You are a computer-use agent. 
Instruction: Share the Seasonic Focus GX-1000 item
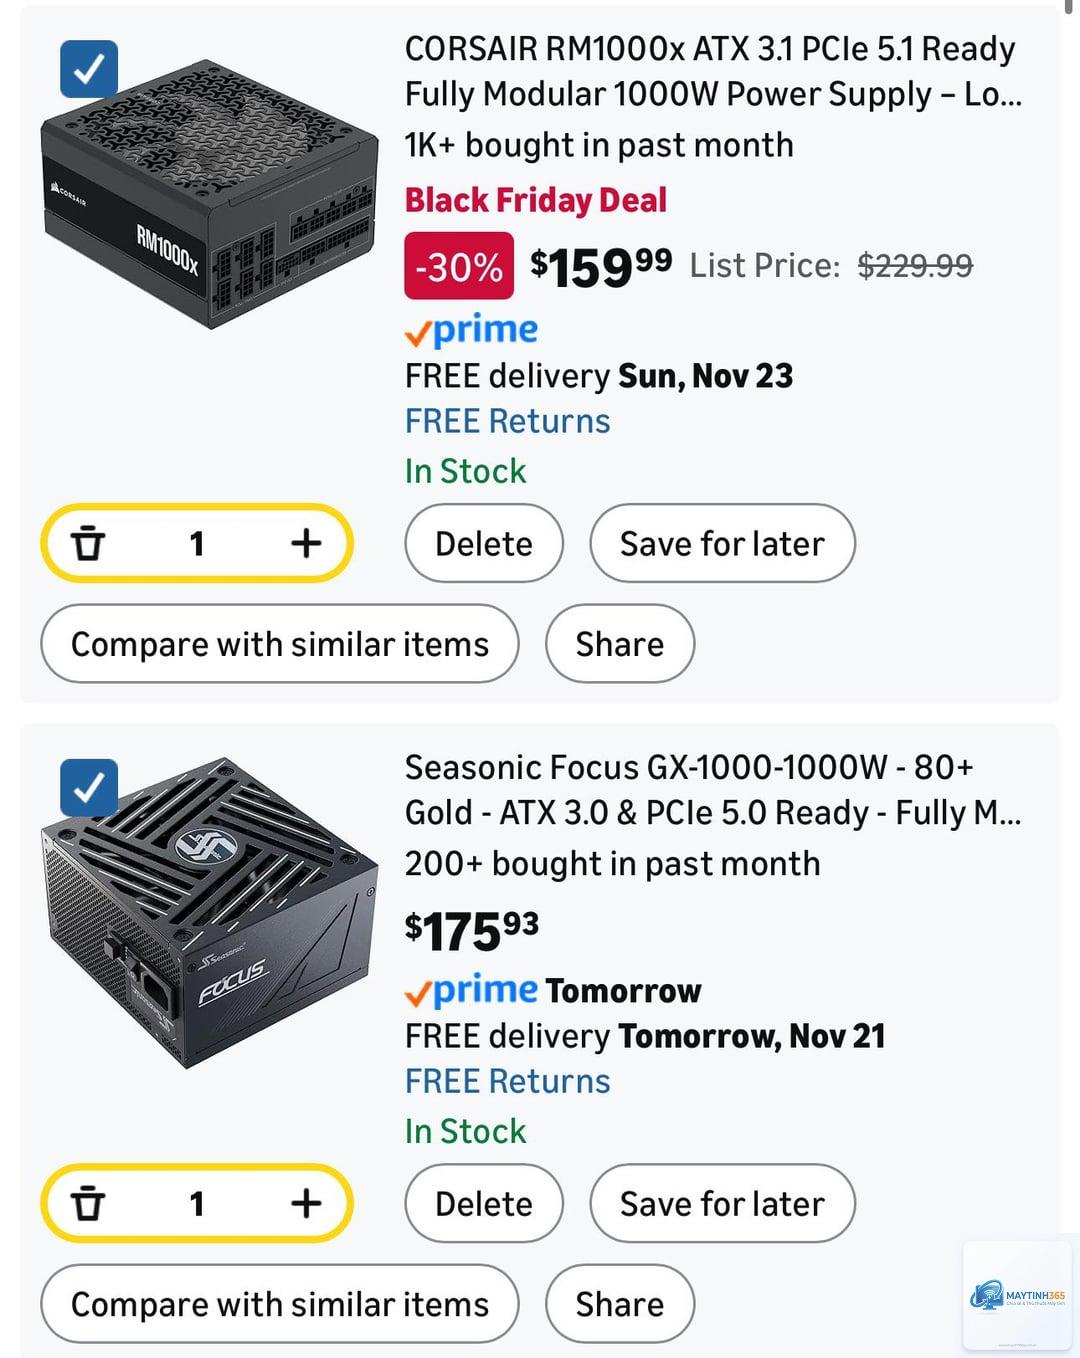pyautogui.click(x=620, y=1303)
